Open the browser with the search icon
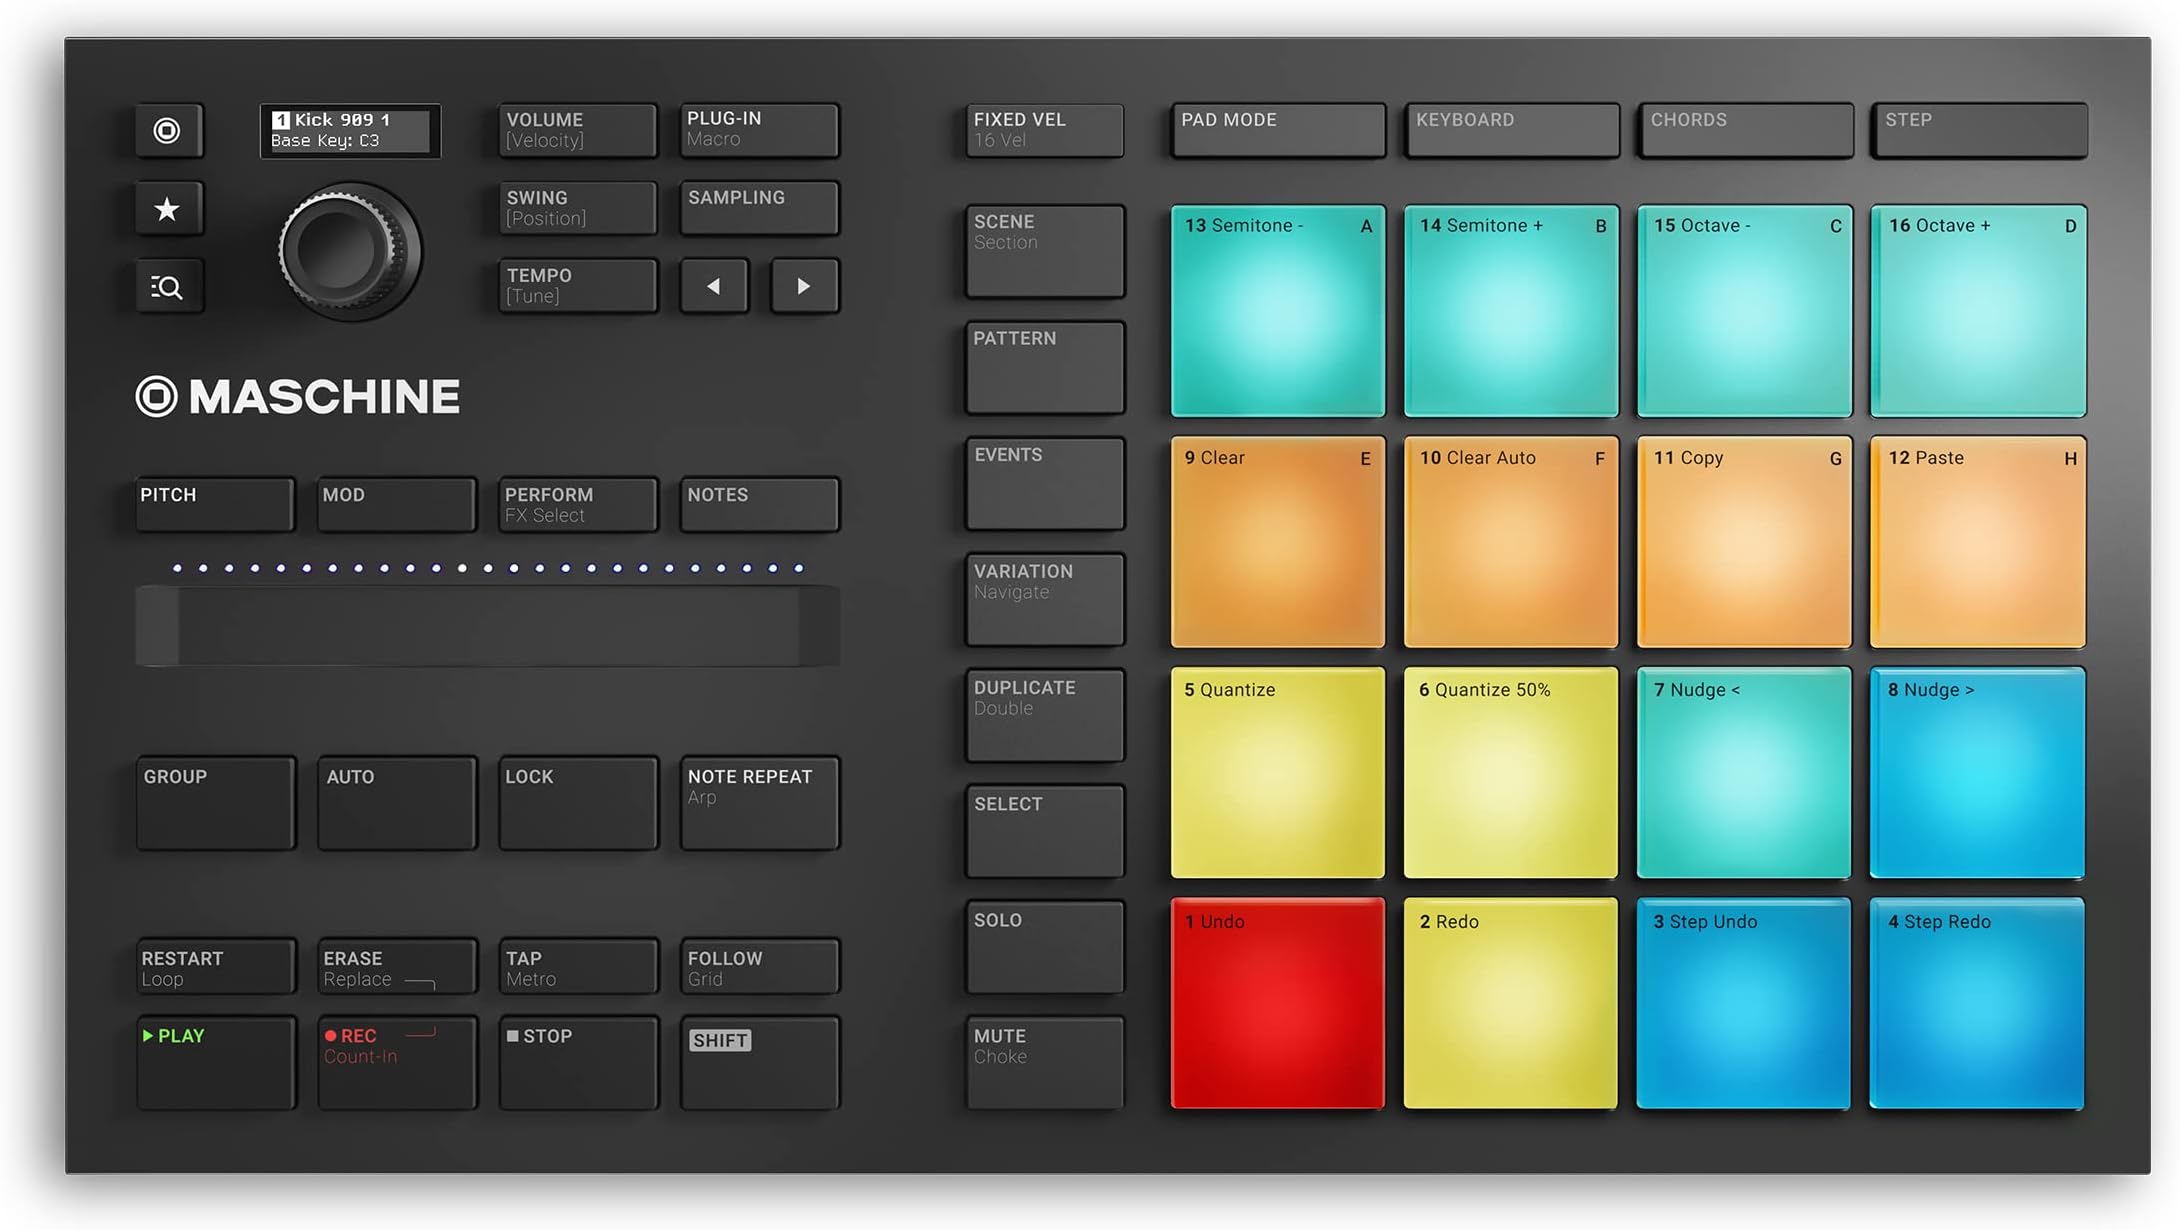The image size is (2180, 1230). click(168, 287)
